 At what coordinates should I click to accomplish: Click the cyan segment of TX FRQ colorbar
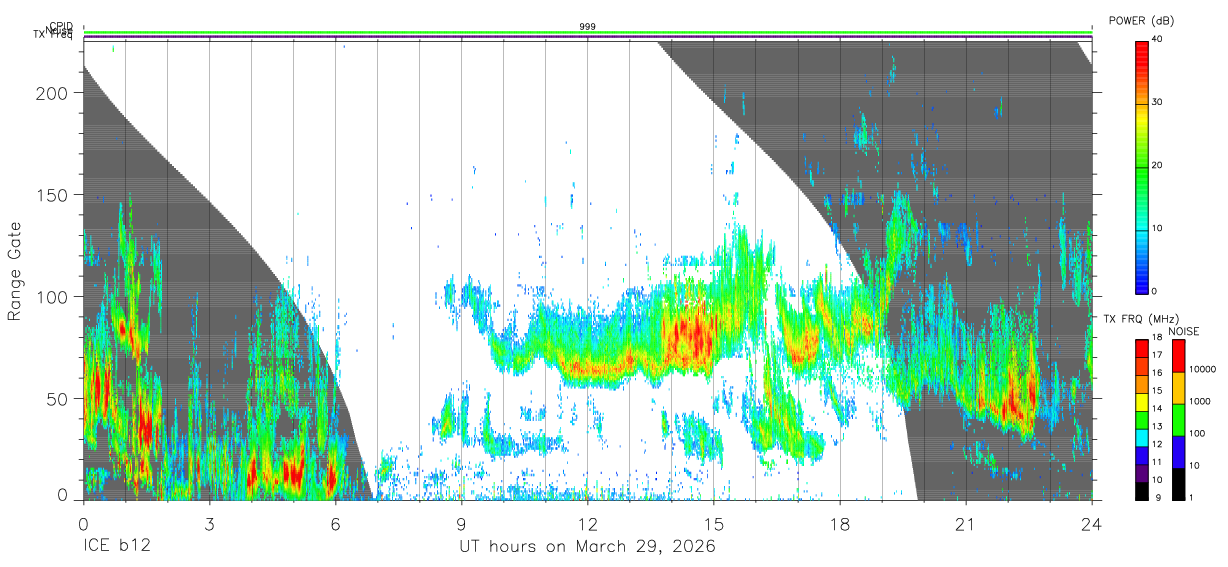[1141, 438]
